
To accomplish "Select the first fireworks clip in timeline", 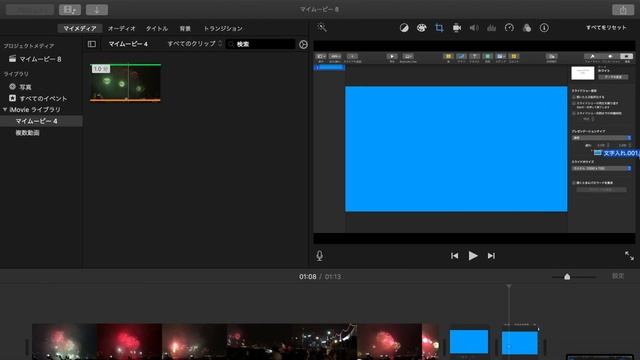I will [64, 342].
